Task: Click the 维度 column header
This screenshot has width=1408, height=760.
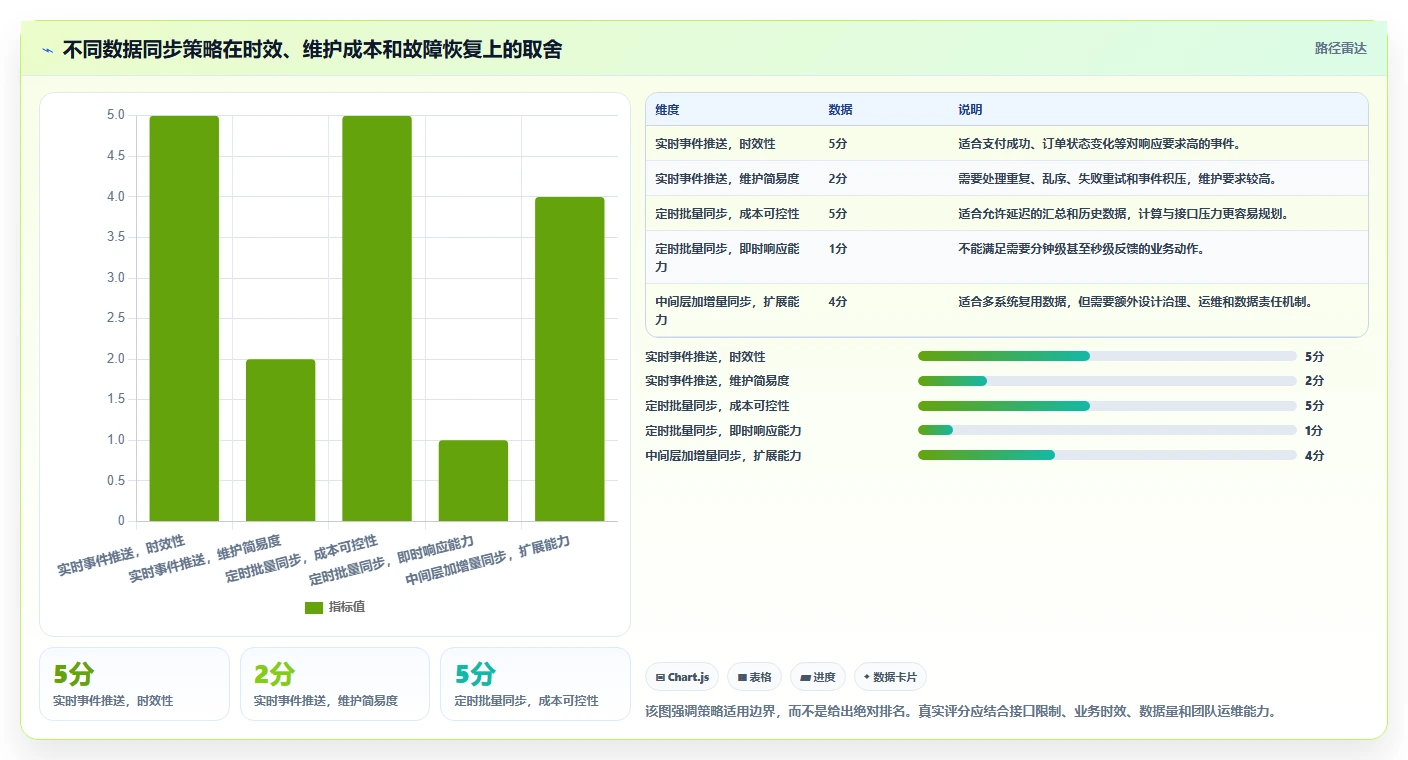Action: 667,110
